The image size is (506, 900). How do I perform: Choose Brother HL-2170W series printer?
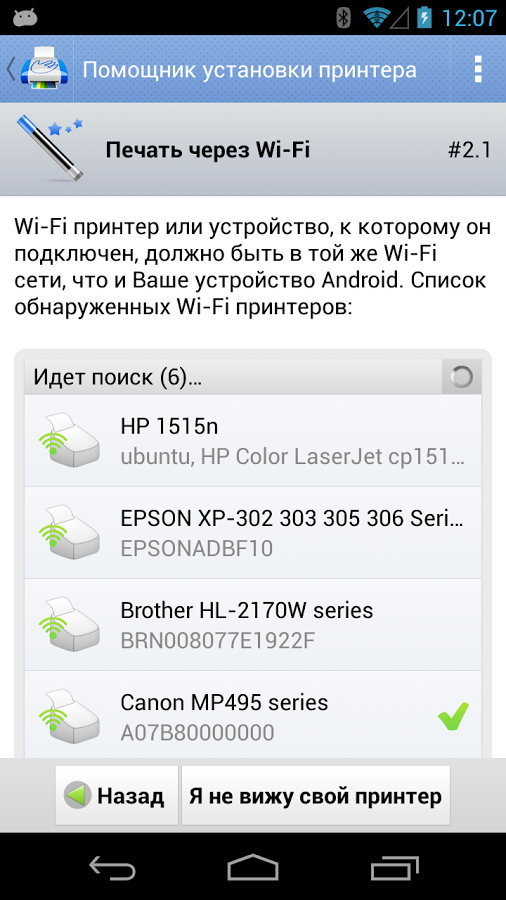click(253, 624)
